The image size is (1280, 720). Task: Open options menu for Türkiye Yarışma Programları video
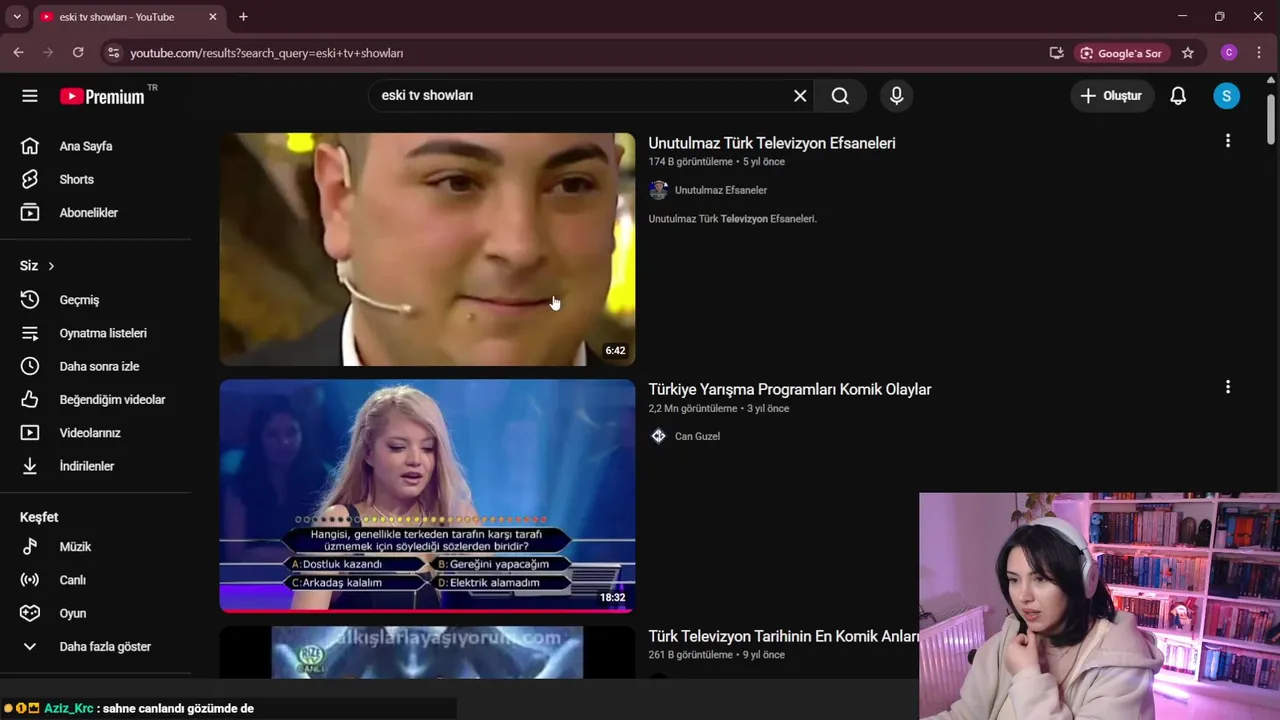(x=1228, y=387)
